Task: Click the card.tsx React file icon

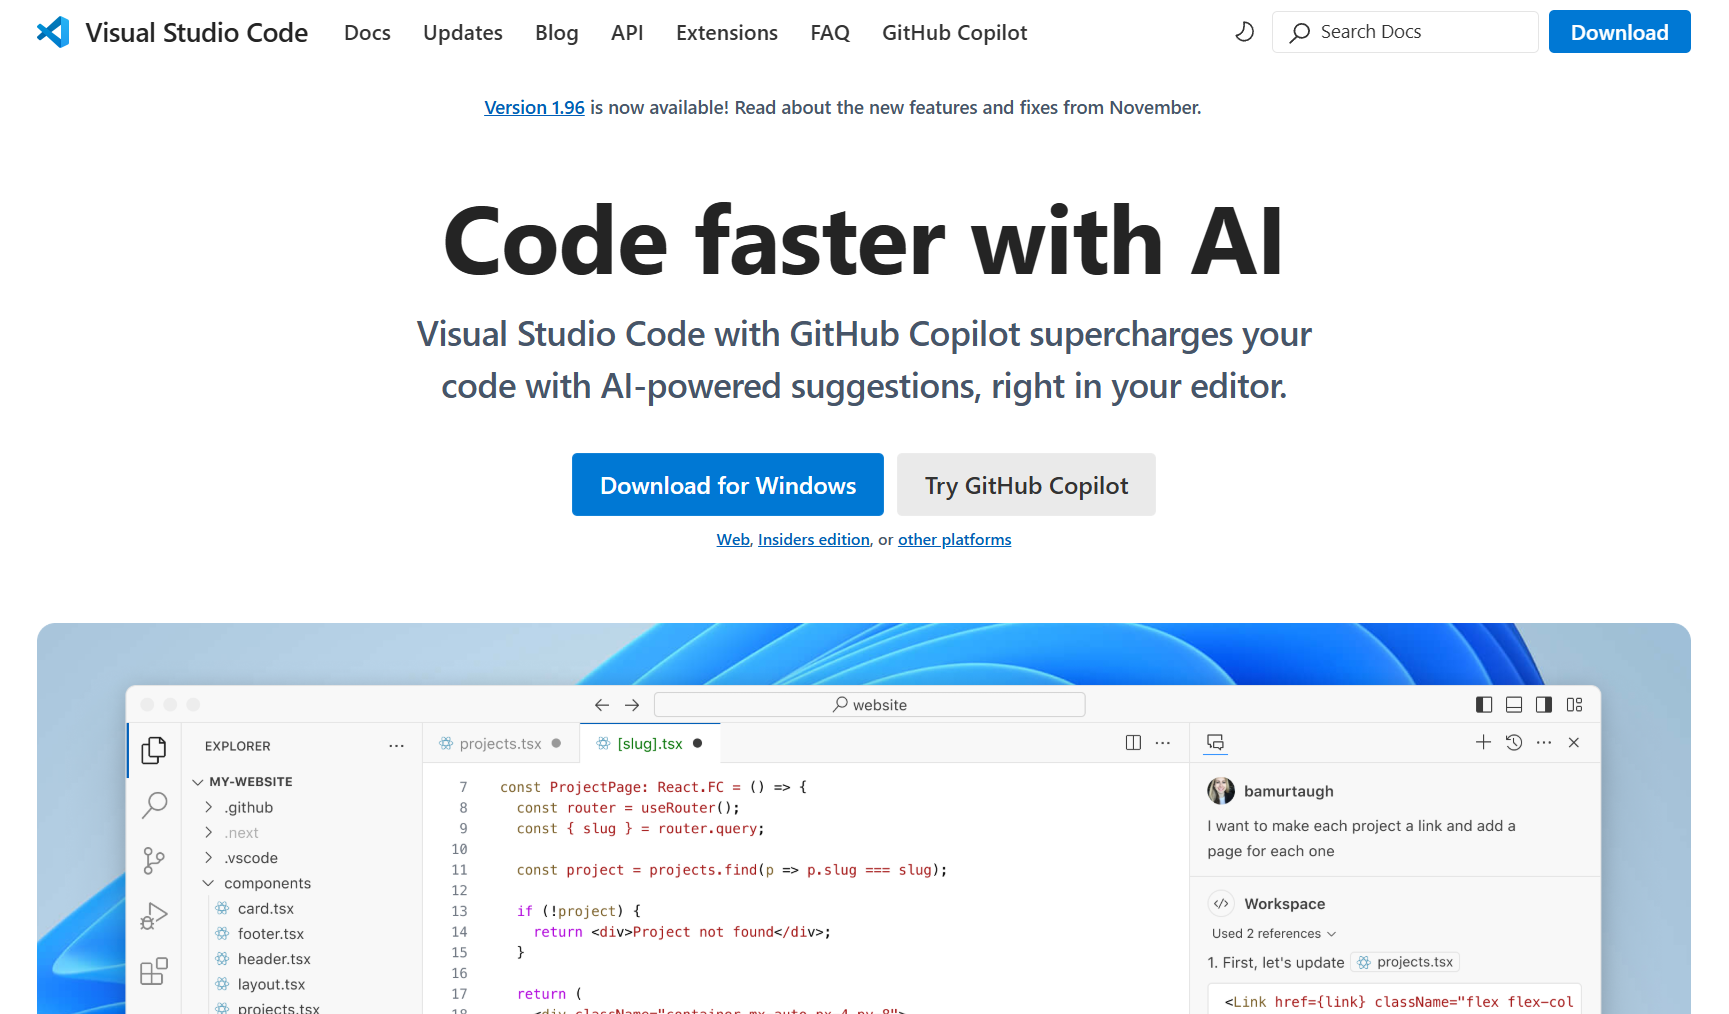Action: (223, 908)
